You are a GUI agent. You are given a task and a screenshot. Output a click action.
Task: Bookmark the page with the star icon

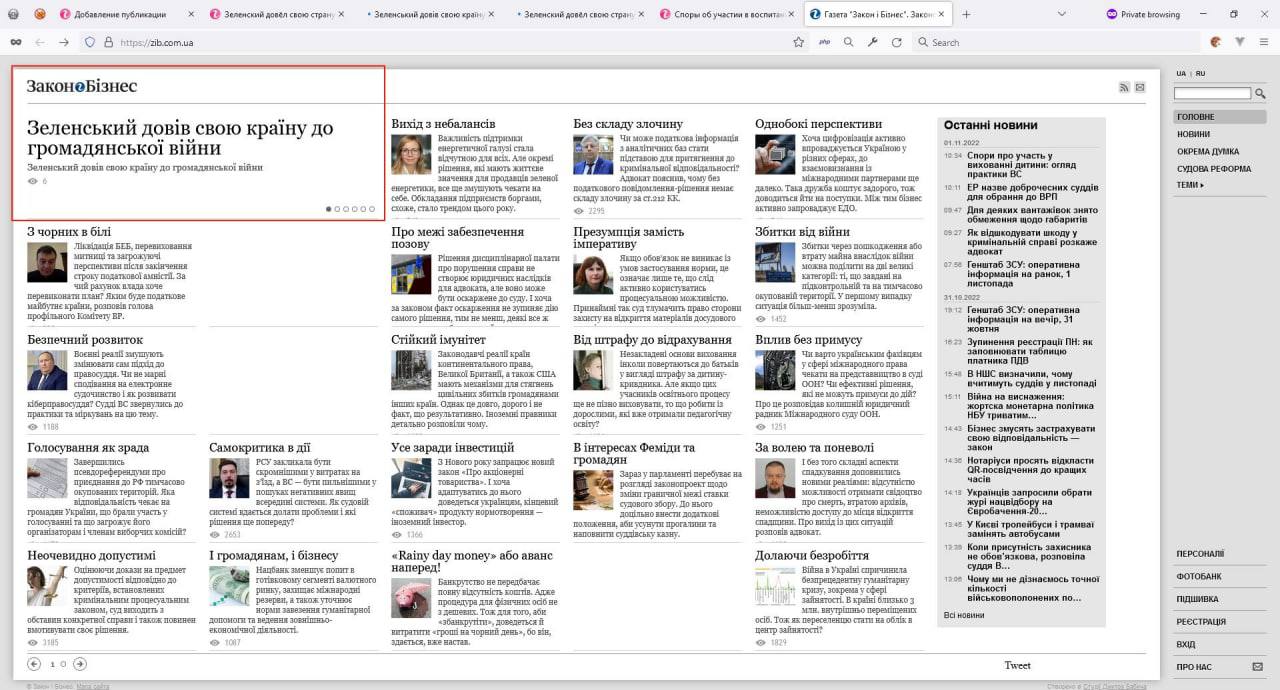coord(798,42)
